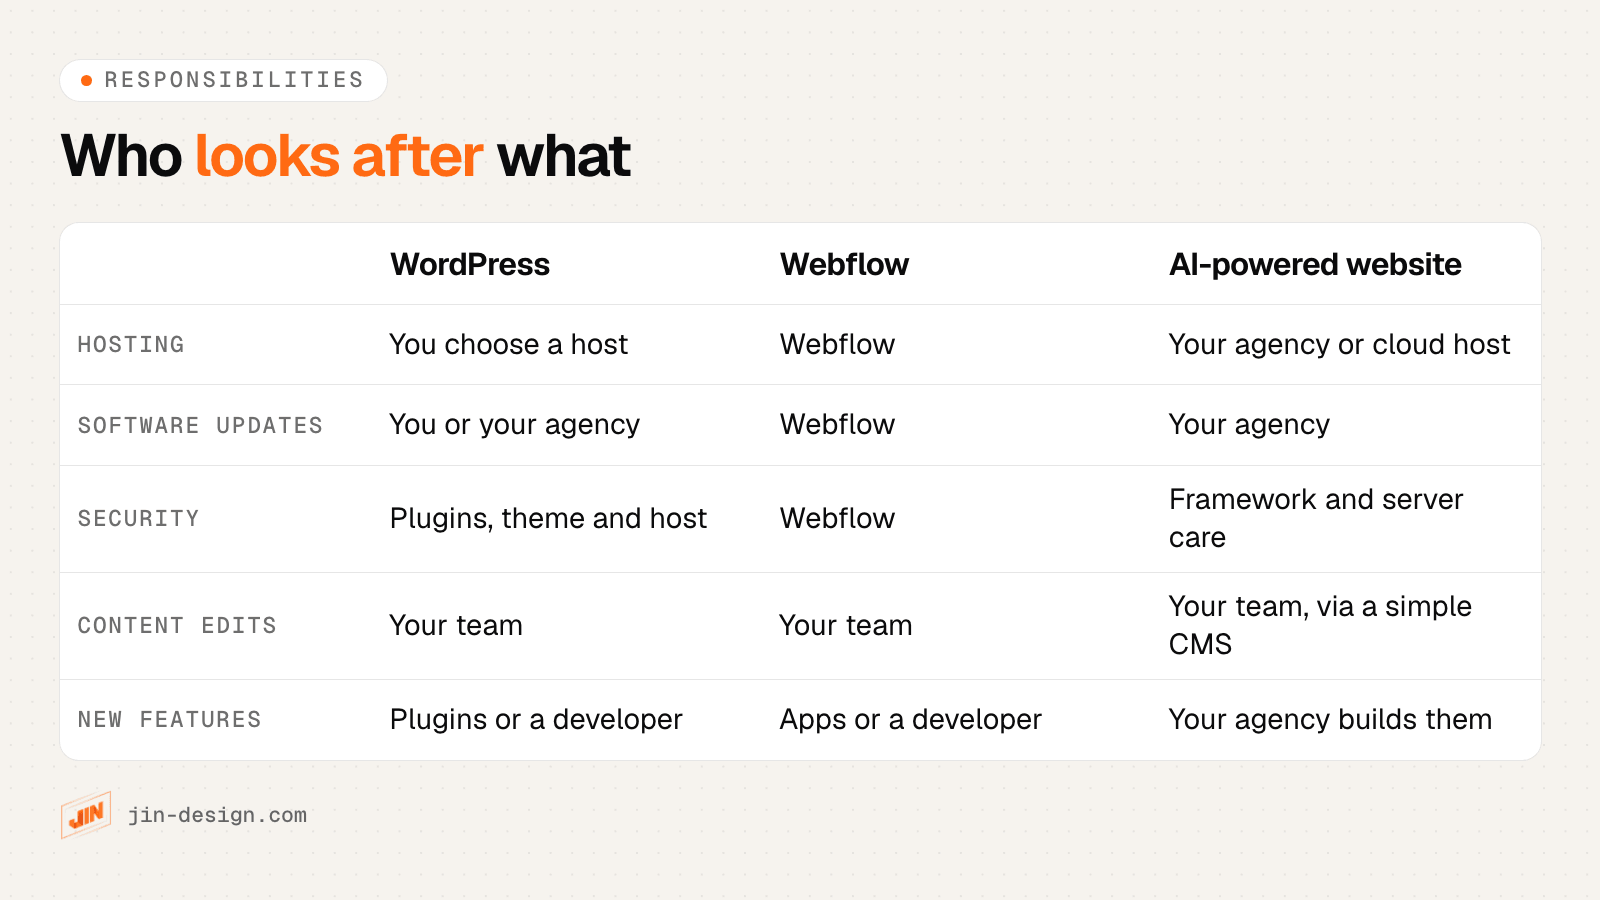Click the HOSTING row label
The height and width of the screenshot is (900, 1600).
(x=131, y=344)
